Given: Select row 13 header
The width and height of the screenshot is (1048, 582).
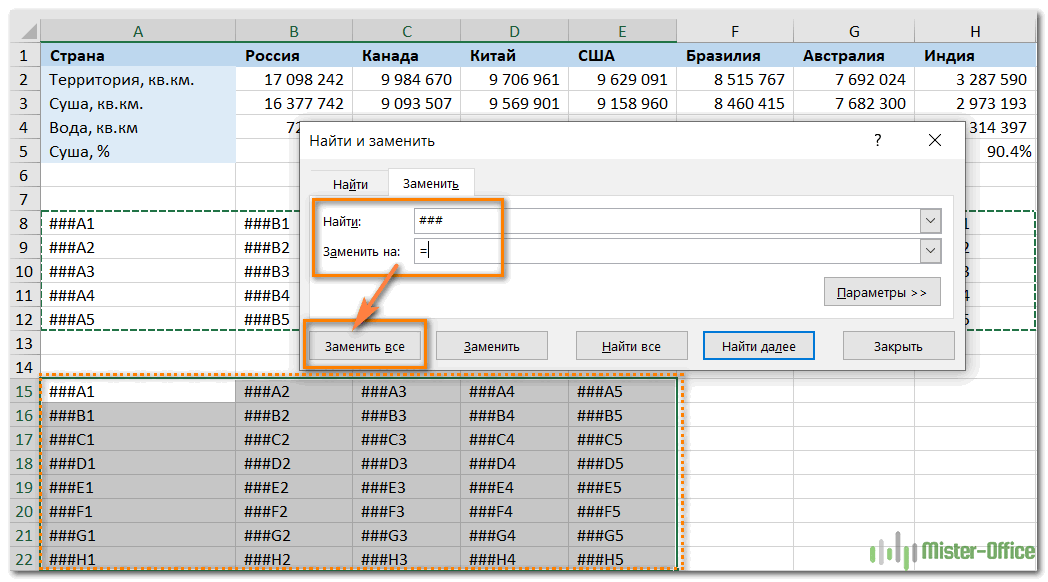Looking at the screenshot, I should [20, 343].
